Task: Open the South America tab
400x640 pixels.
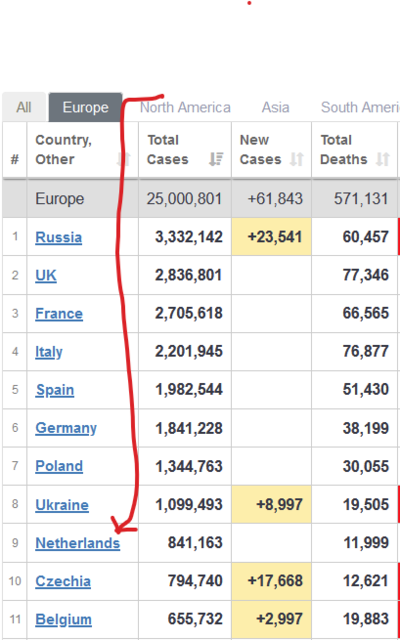Action: coord(360,107)
